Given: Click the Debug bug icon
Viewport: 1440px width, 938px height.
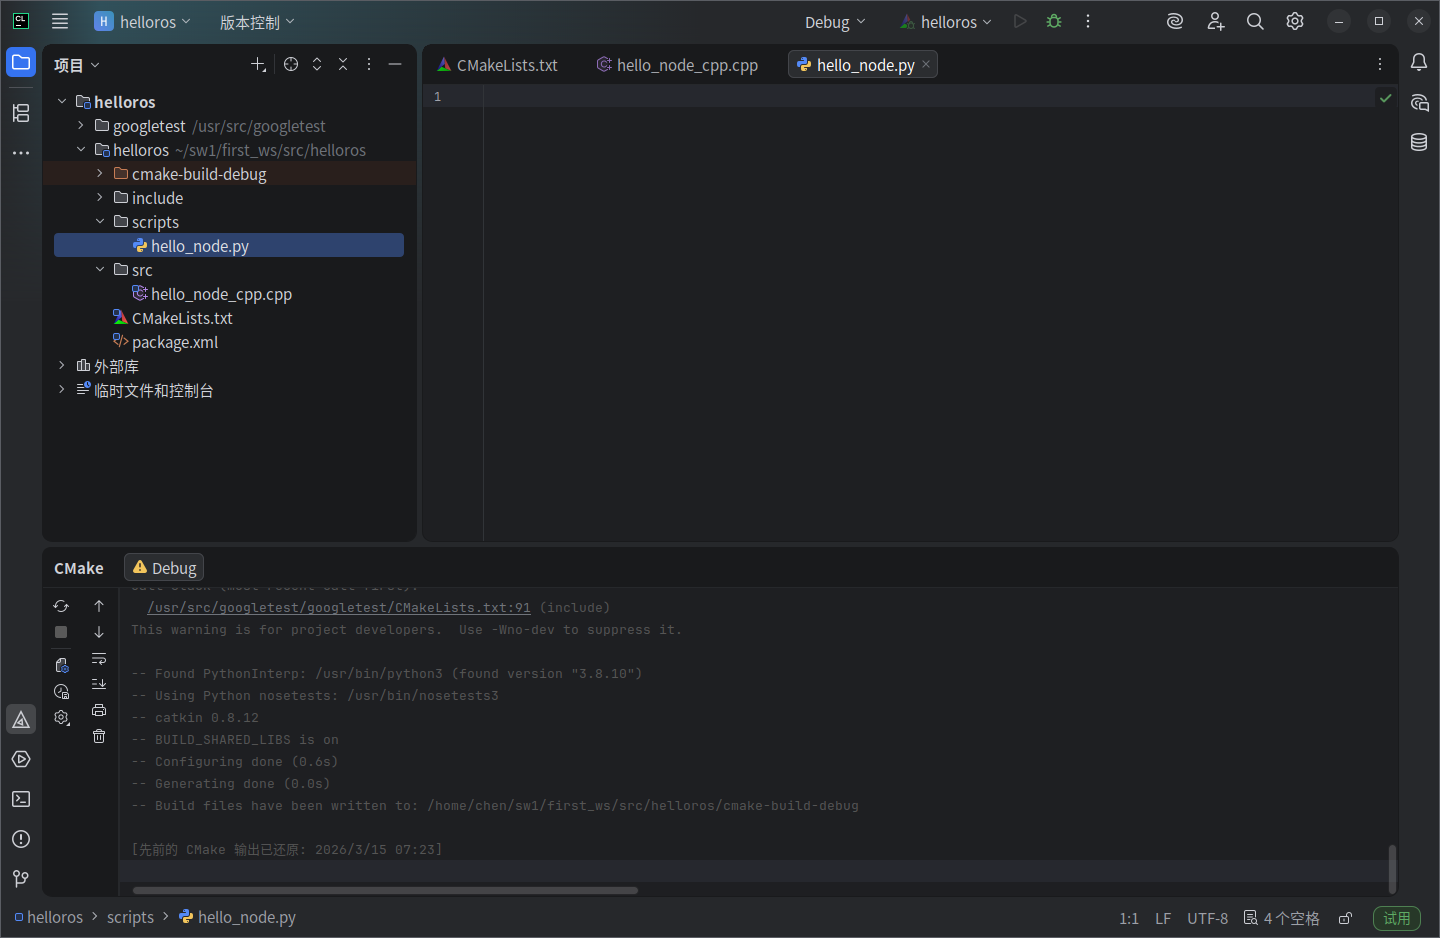Looking at the screenshot, I should (x=1054, y=21).
